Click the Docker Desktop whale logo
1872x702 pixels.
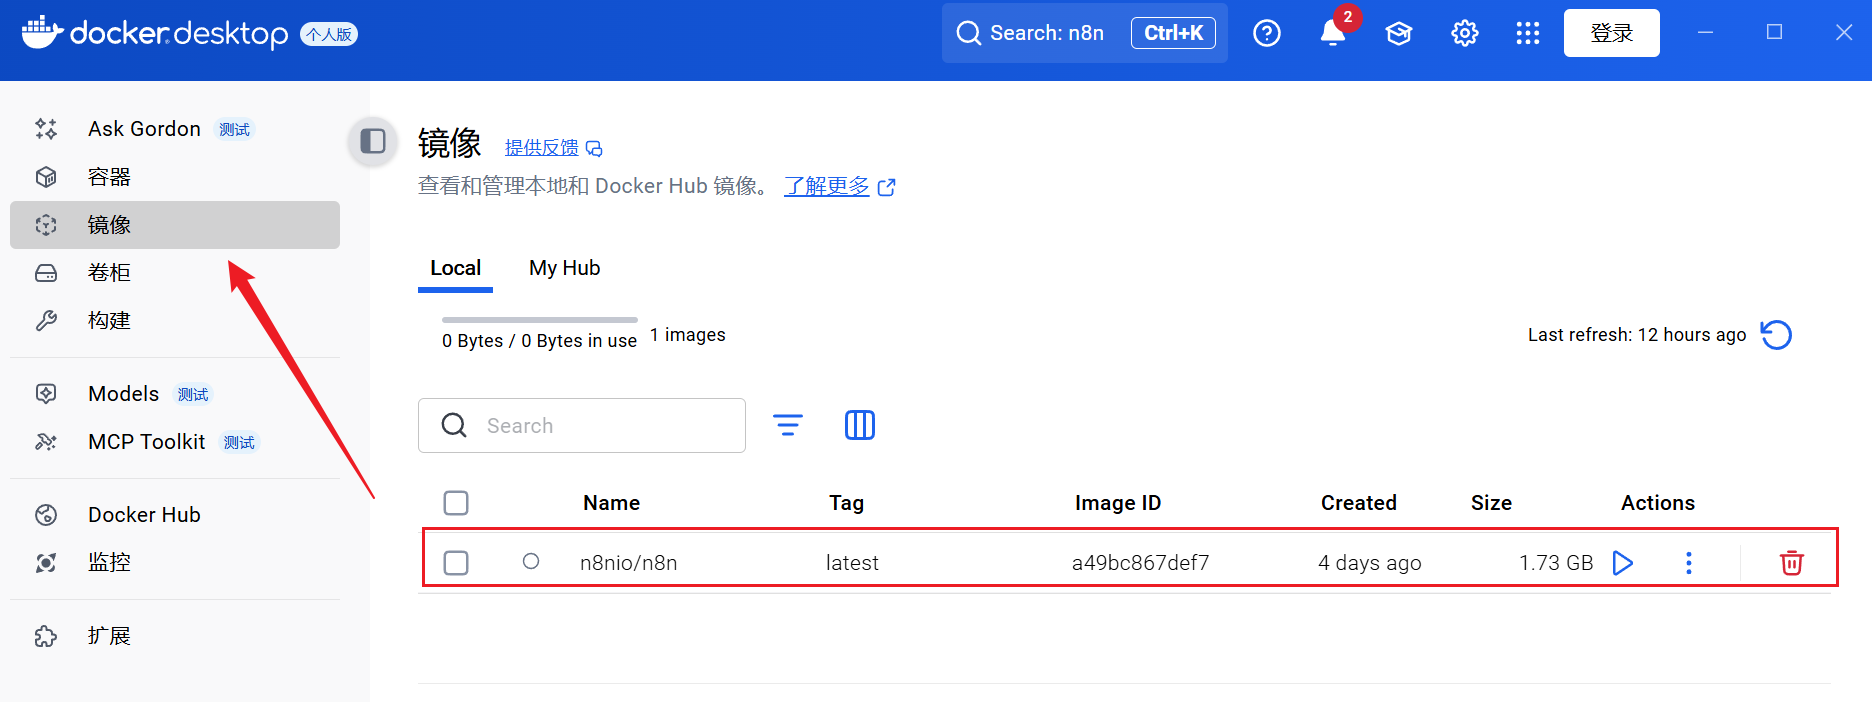42,32
